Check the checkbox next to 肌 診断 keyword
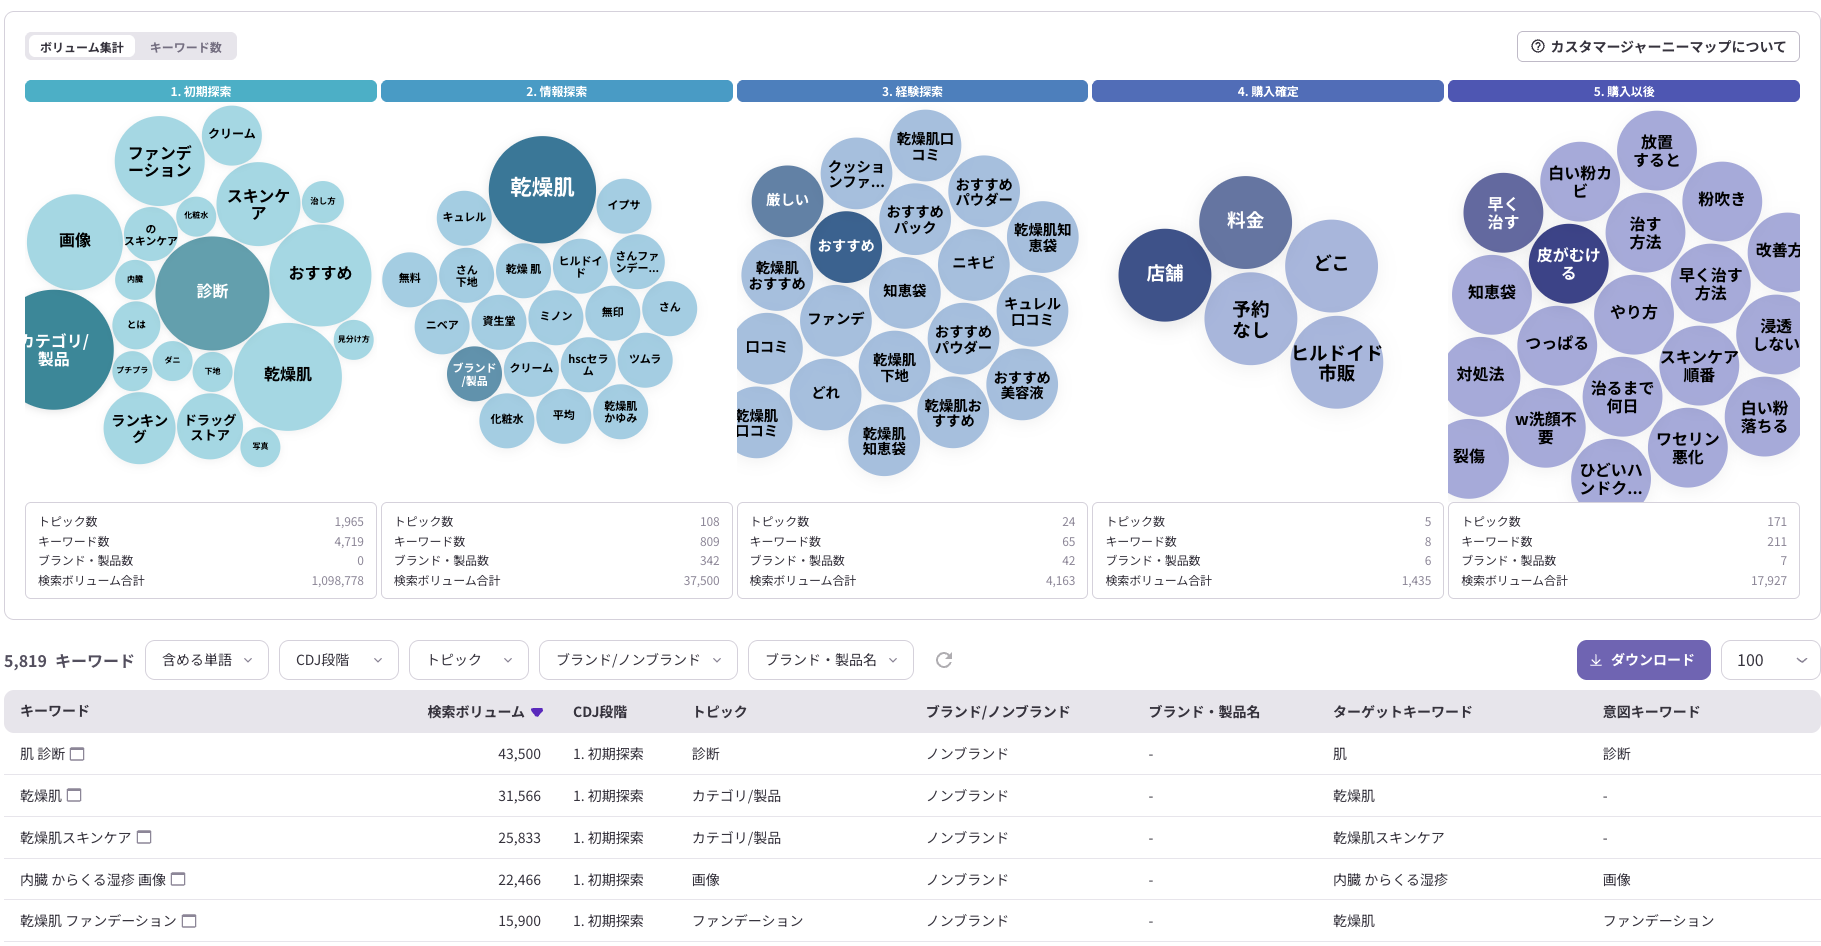This screenshot has width=1821, height=946. (x=79, y=753)
